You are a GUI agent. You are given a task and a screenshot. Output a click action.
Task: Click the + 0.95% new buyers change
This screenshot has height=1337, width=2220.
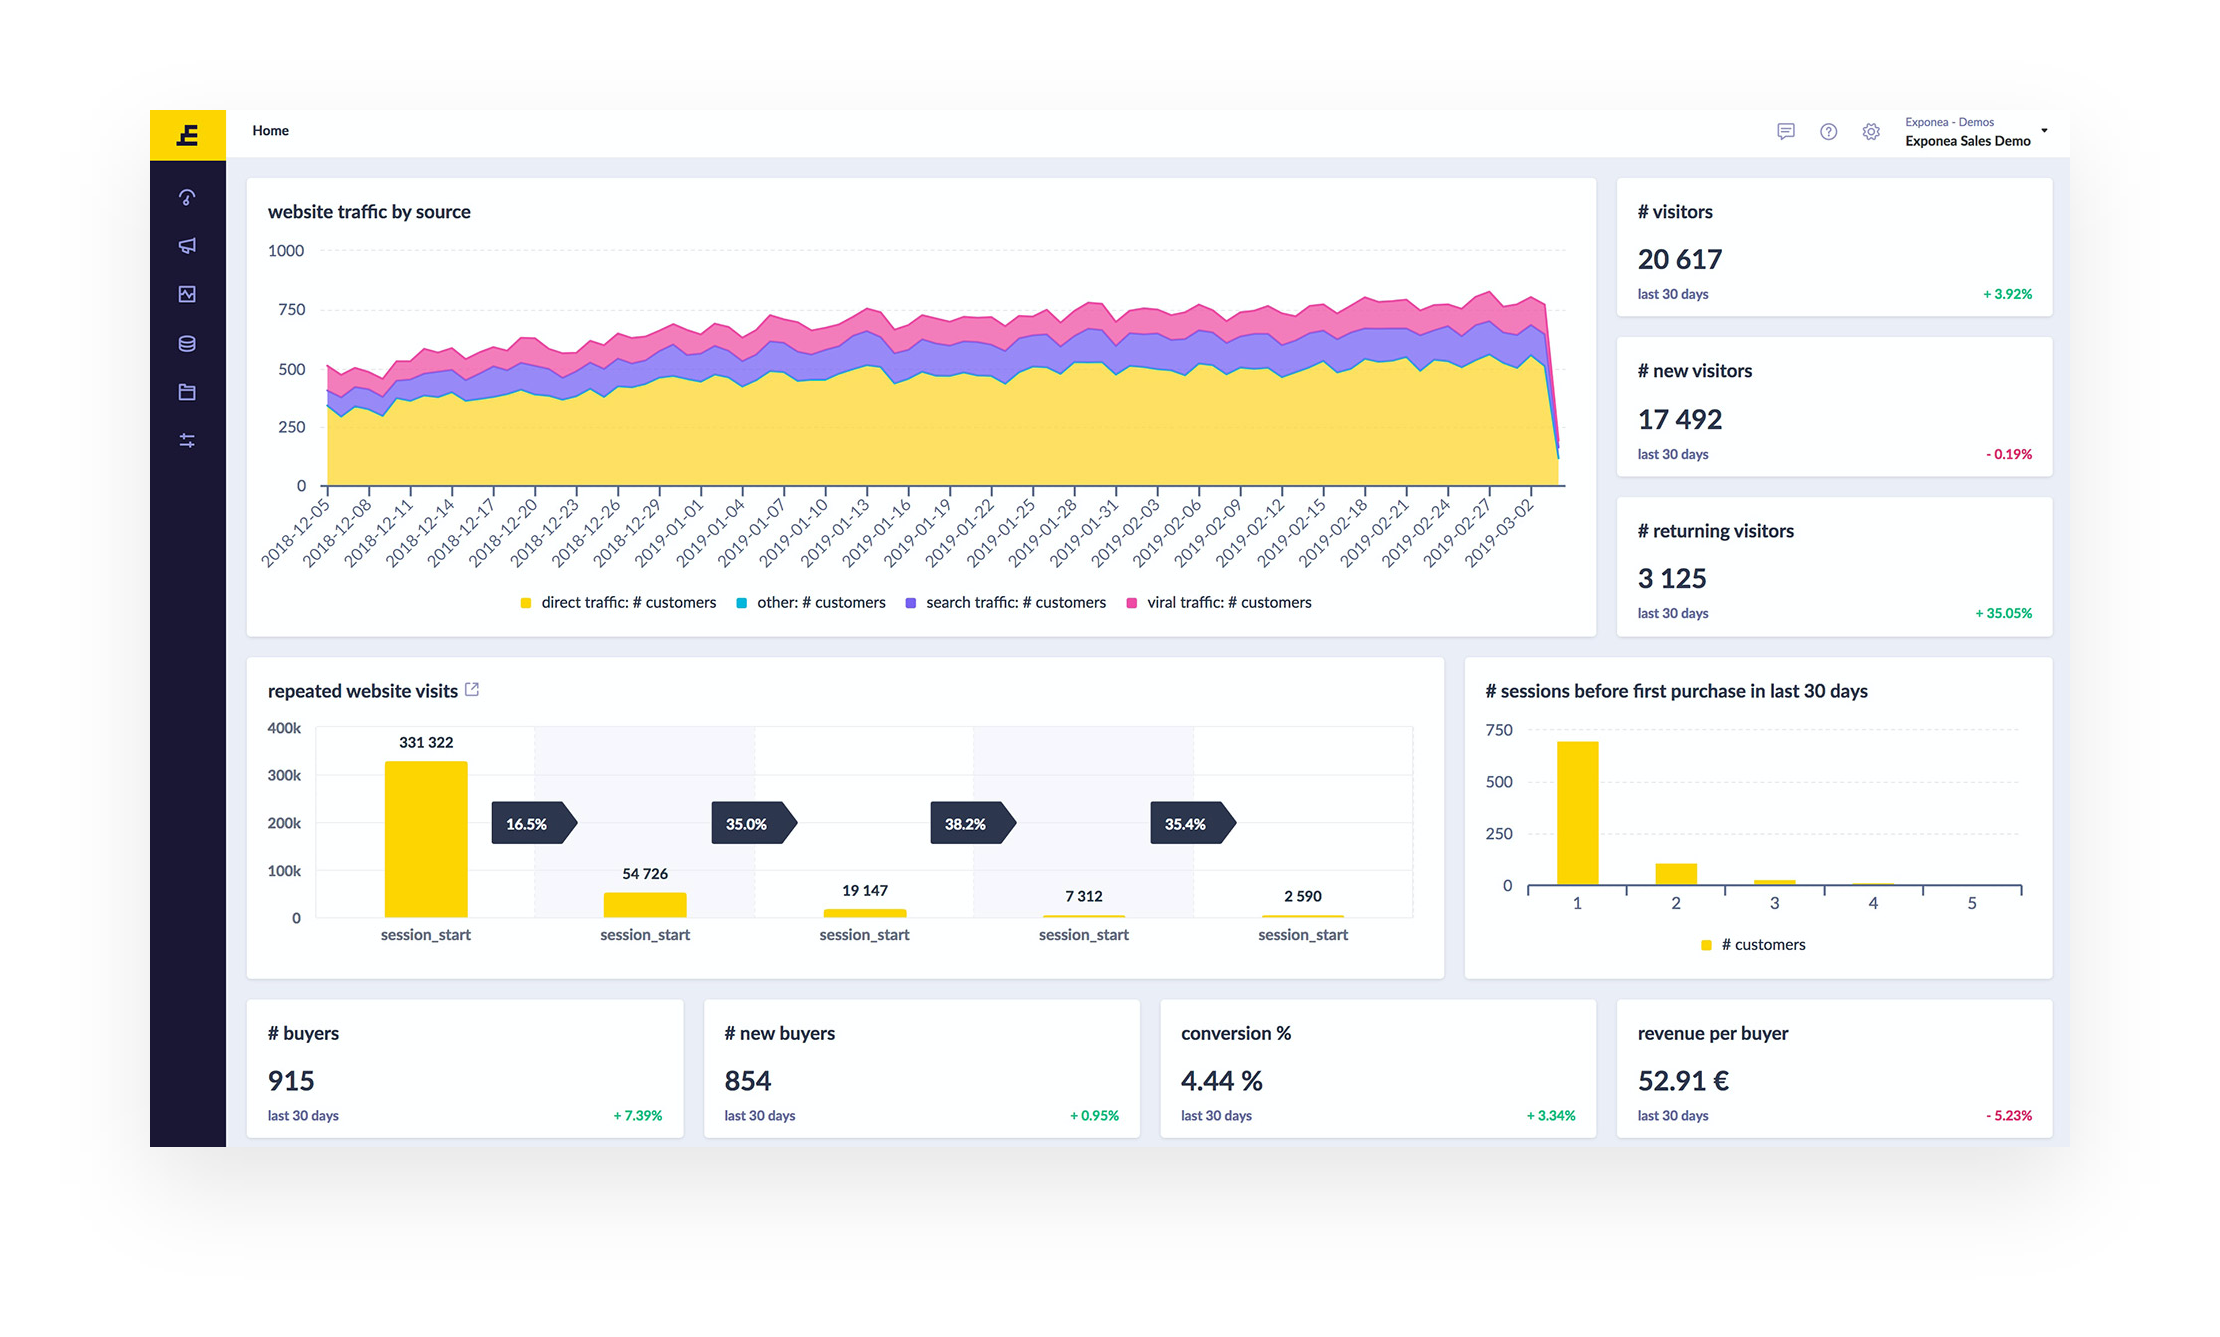(1094, 1115)
